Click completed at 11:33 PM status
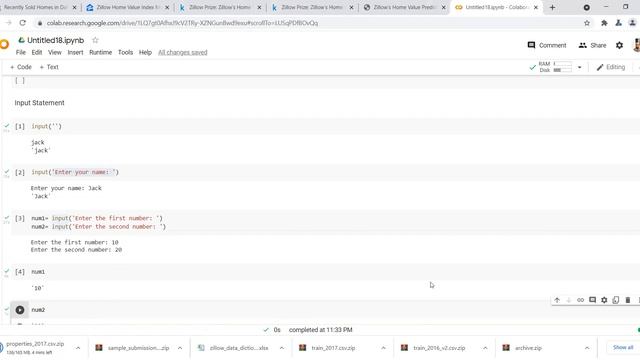Screen dimensions: 640x360 (320, 330)
